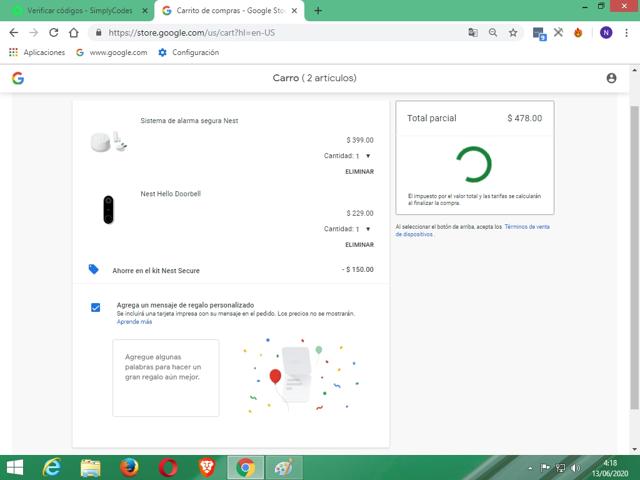The image size is (640, 480).
Task: Click the Nest Hello Doorbell product title
Action: coord(171,194)
